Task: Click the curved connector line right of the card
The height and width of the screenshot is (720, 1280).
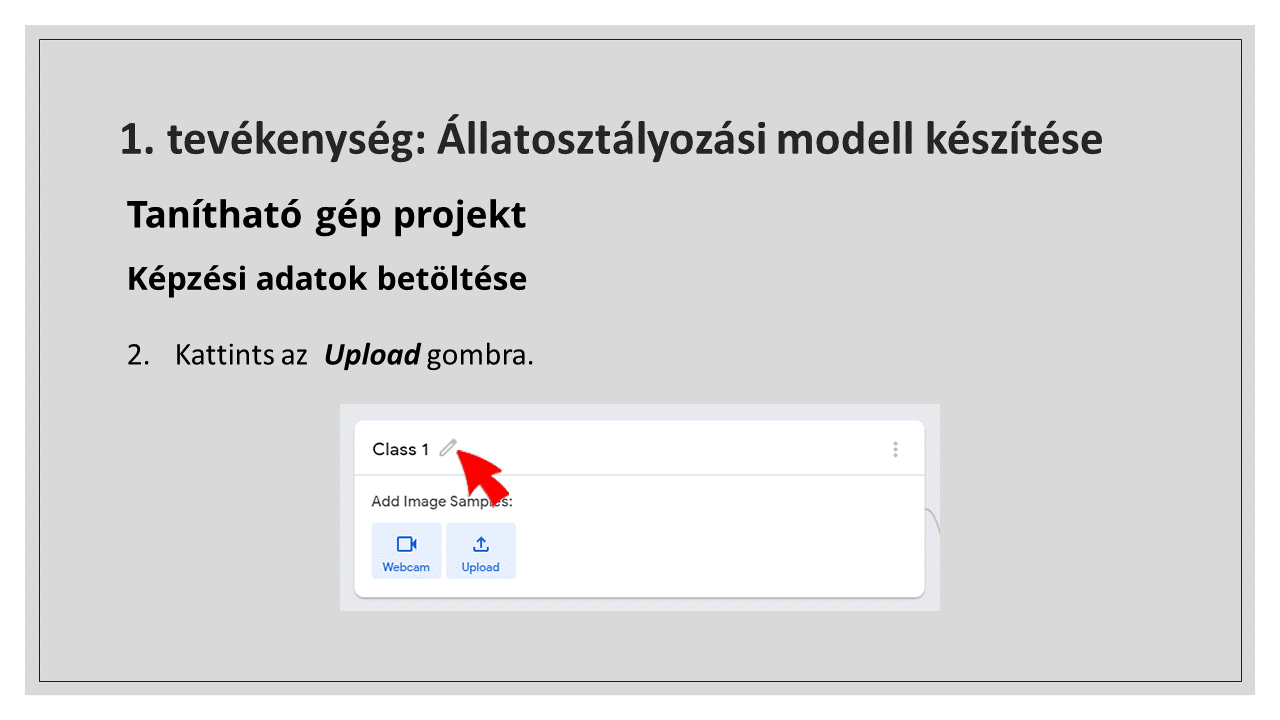Action: [933, 520]
